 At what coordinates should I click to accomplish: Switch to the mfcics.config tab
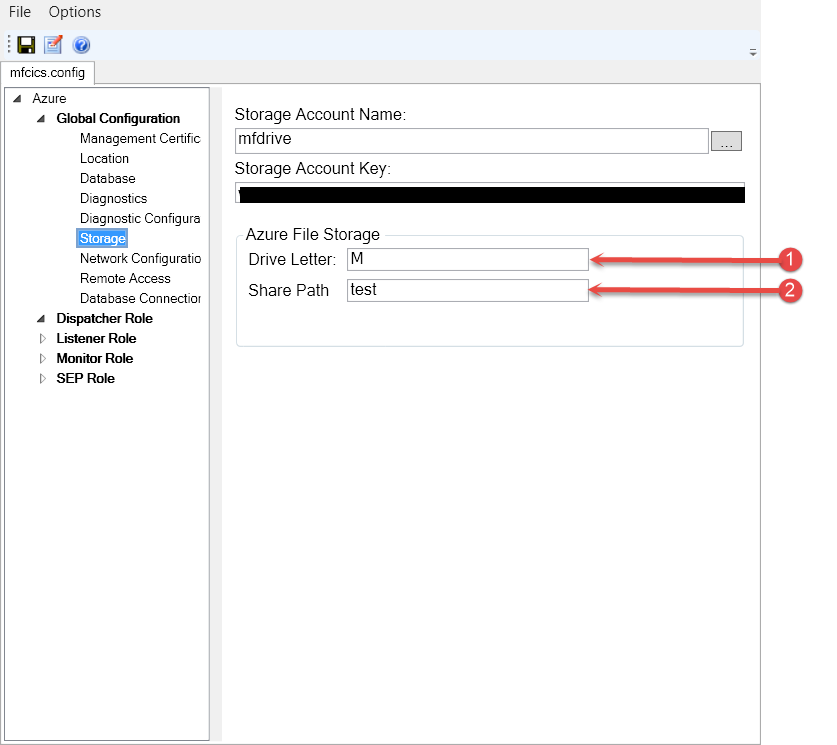coord(47,73)
